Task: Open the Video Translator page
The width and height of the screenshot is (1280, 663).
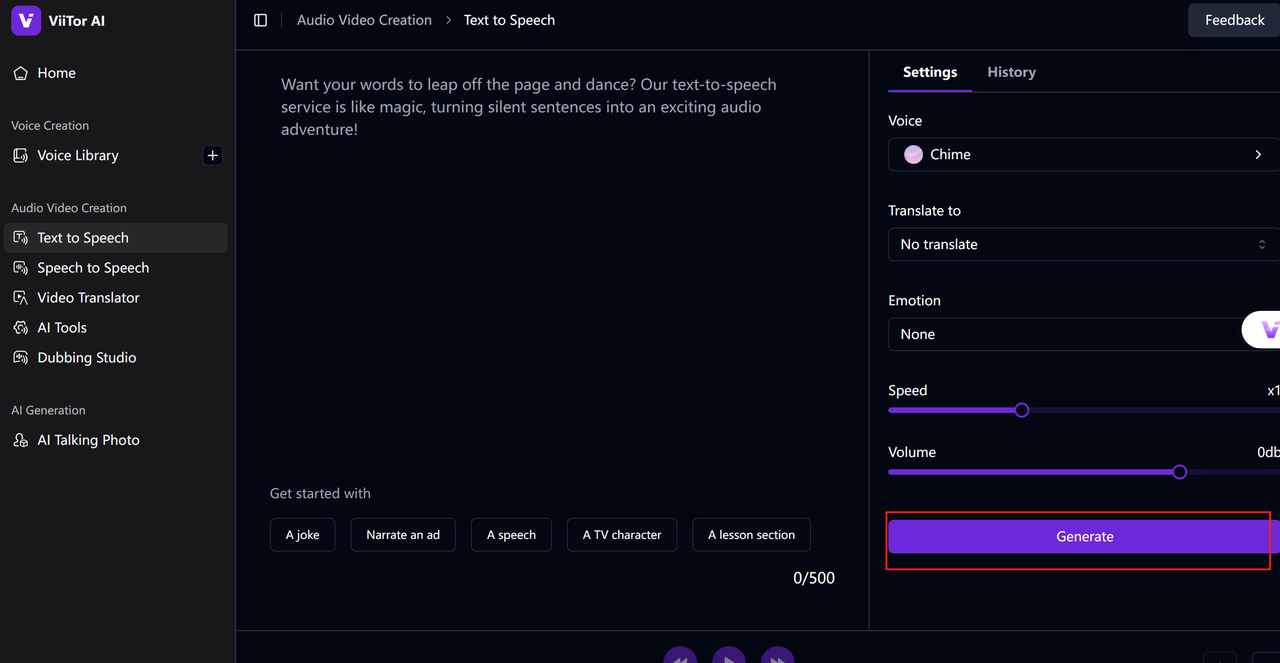Action: click(88, 298)
